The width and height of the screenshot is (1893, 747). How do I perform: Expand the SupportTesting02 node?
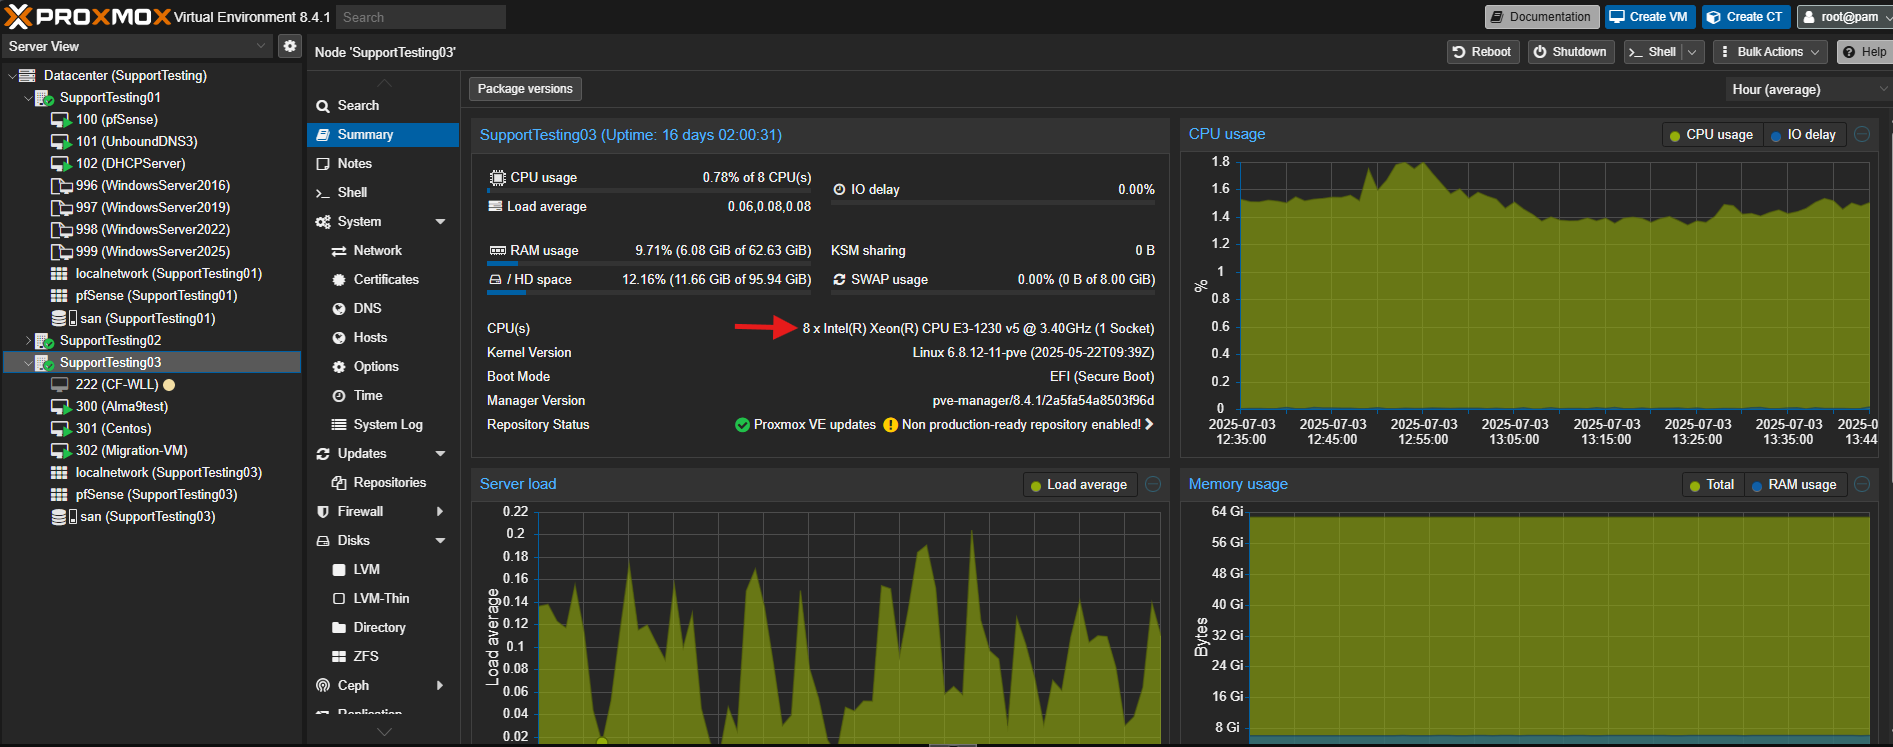pyautogui.click(x=28, y=340)
